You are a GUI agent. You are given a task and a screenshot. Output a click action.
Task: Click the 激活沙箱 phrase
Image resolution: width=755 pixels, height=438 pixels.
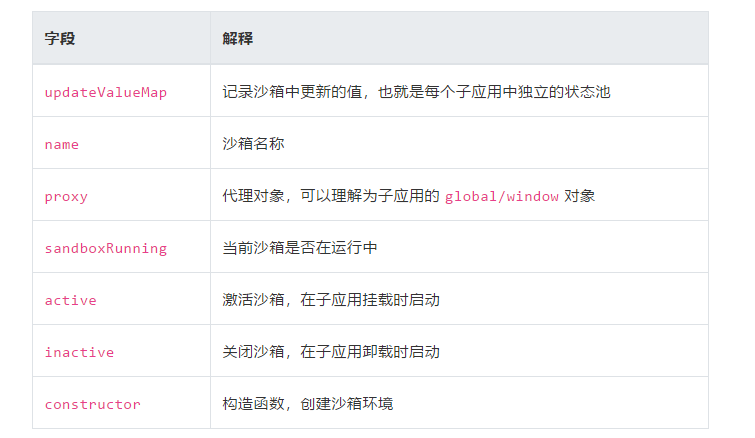coord(254,300)
